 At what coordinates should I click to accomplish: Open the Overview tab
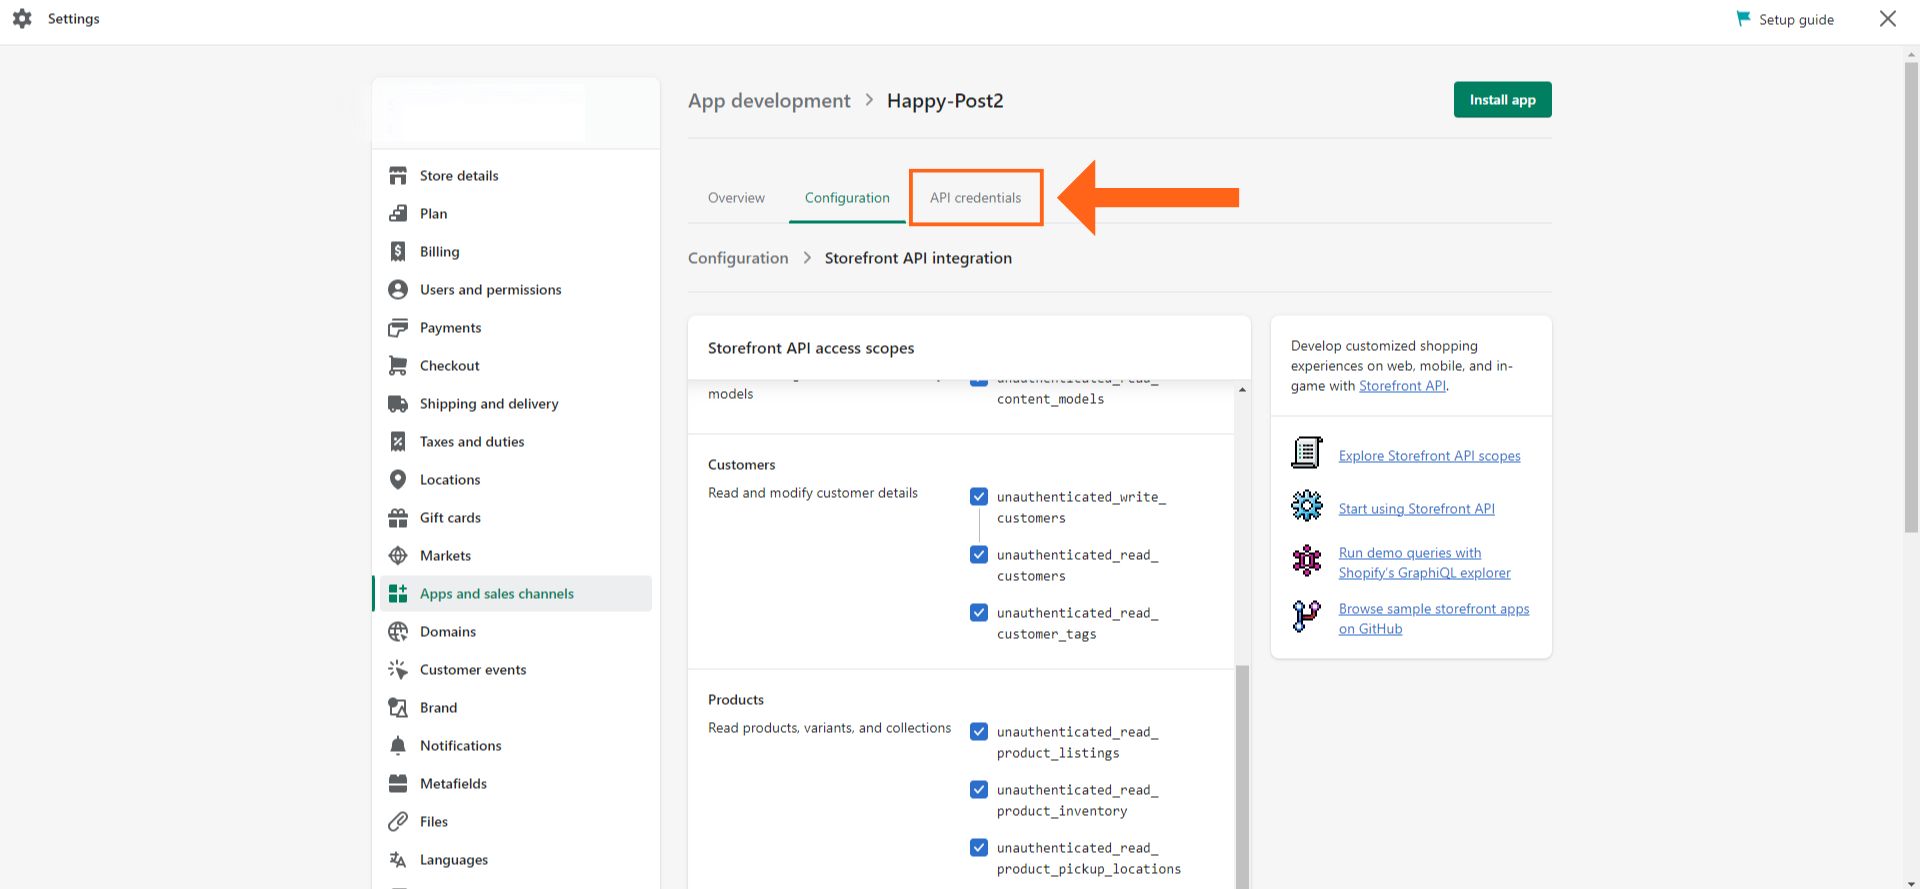[x=736, y=198]
